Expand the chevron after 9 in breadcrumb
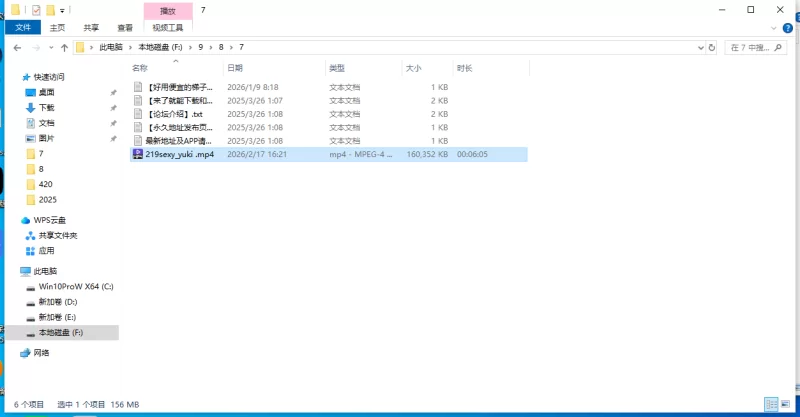 pyautogui.click(x=211, y=47)
